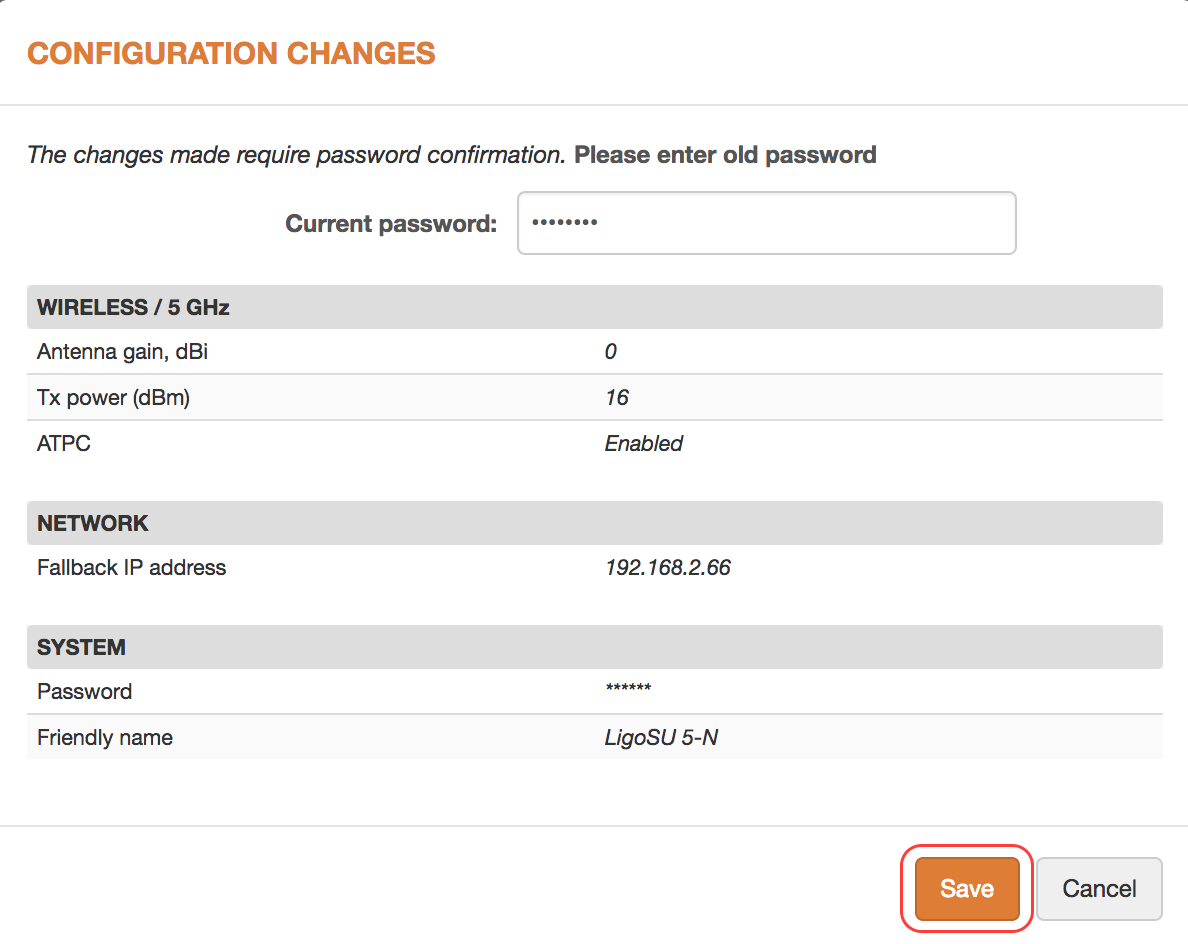This screenshot has height=944, width=1188.
Task: Select the Password row under SYSTEM
Action: pyautogui.click(x=73, y=691)
